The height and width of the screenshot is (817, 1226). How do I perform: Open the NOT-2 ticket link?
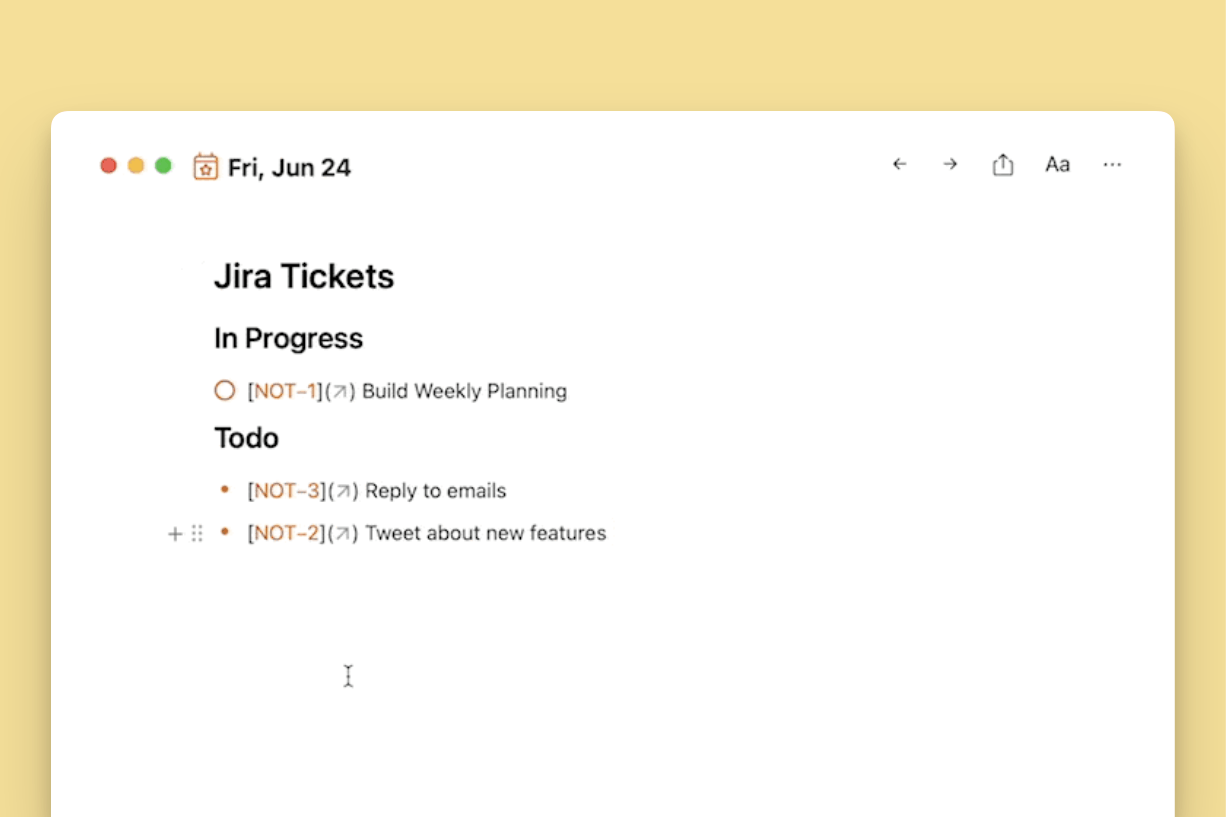287,533
